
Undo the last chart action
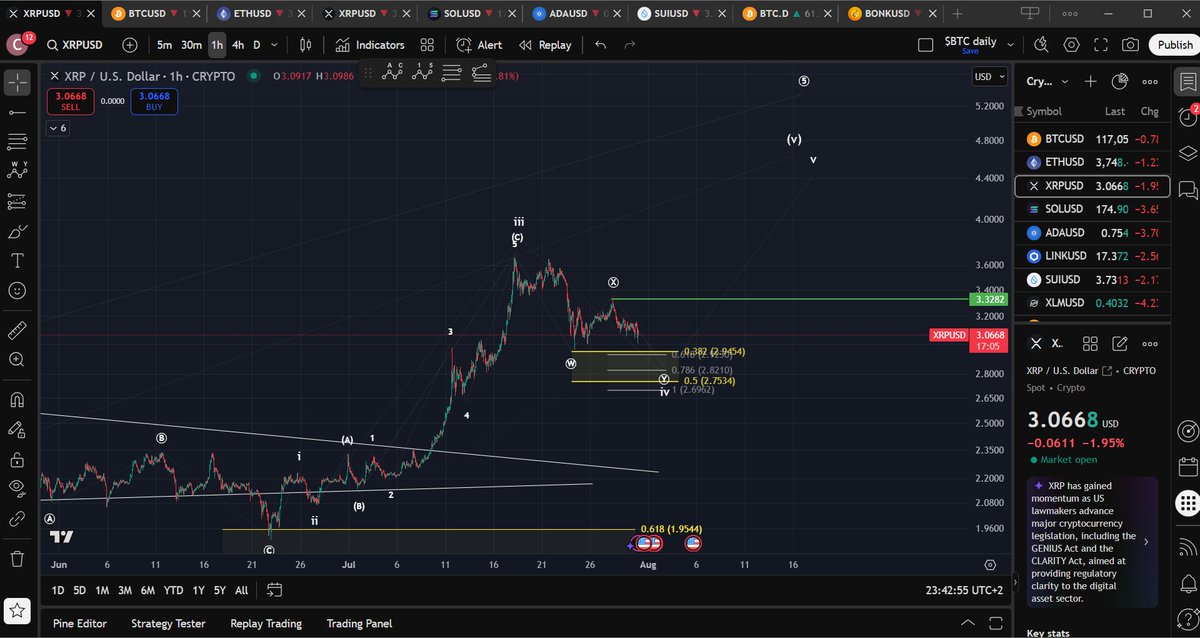click(x=600, y=45)
